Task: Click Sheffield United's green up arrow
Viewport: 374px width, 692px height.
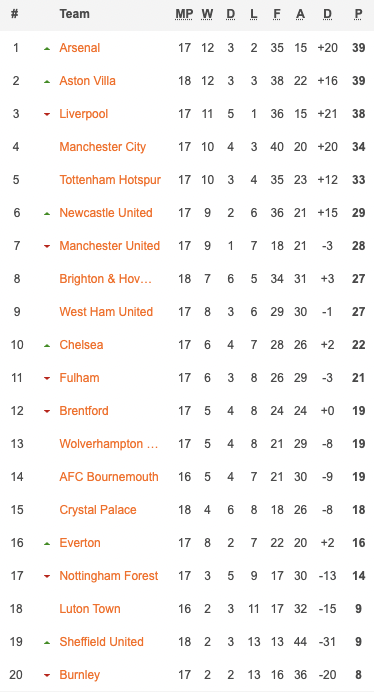Action: click(47, 643)
